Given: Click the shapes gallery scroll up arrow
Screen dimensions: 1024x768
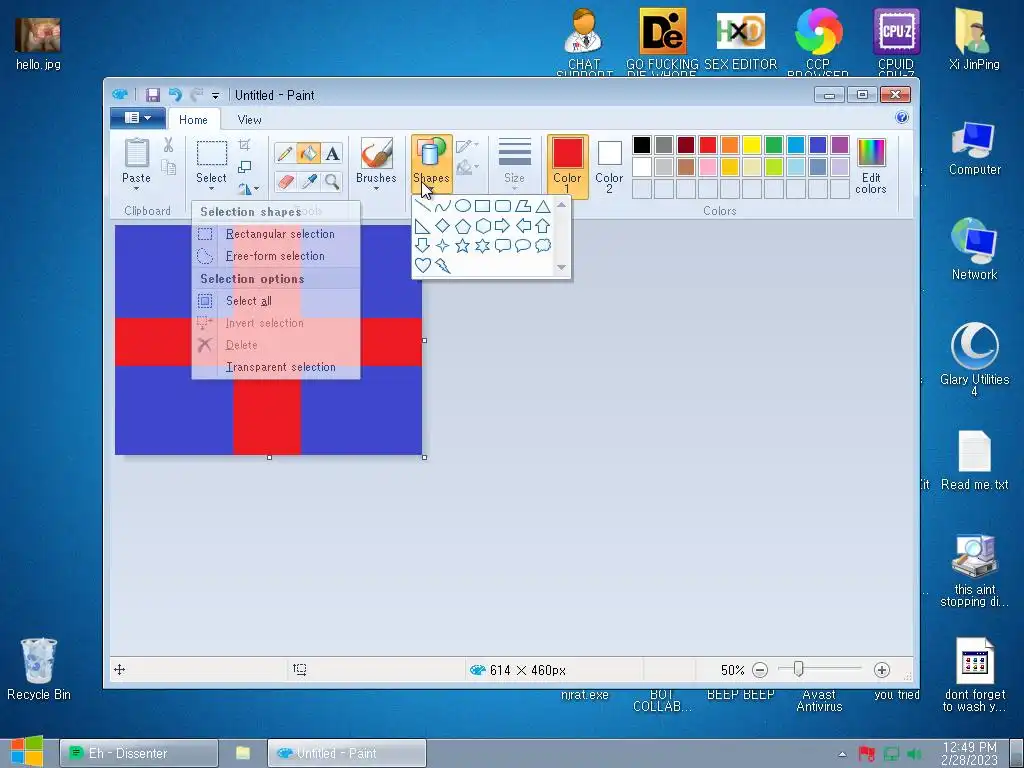Looking at the screenshot, I should tap(561, 205).
